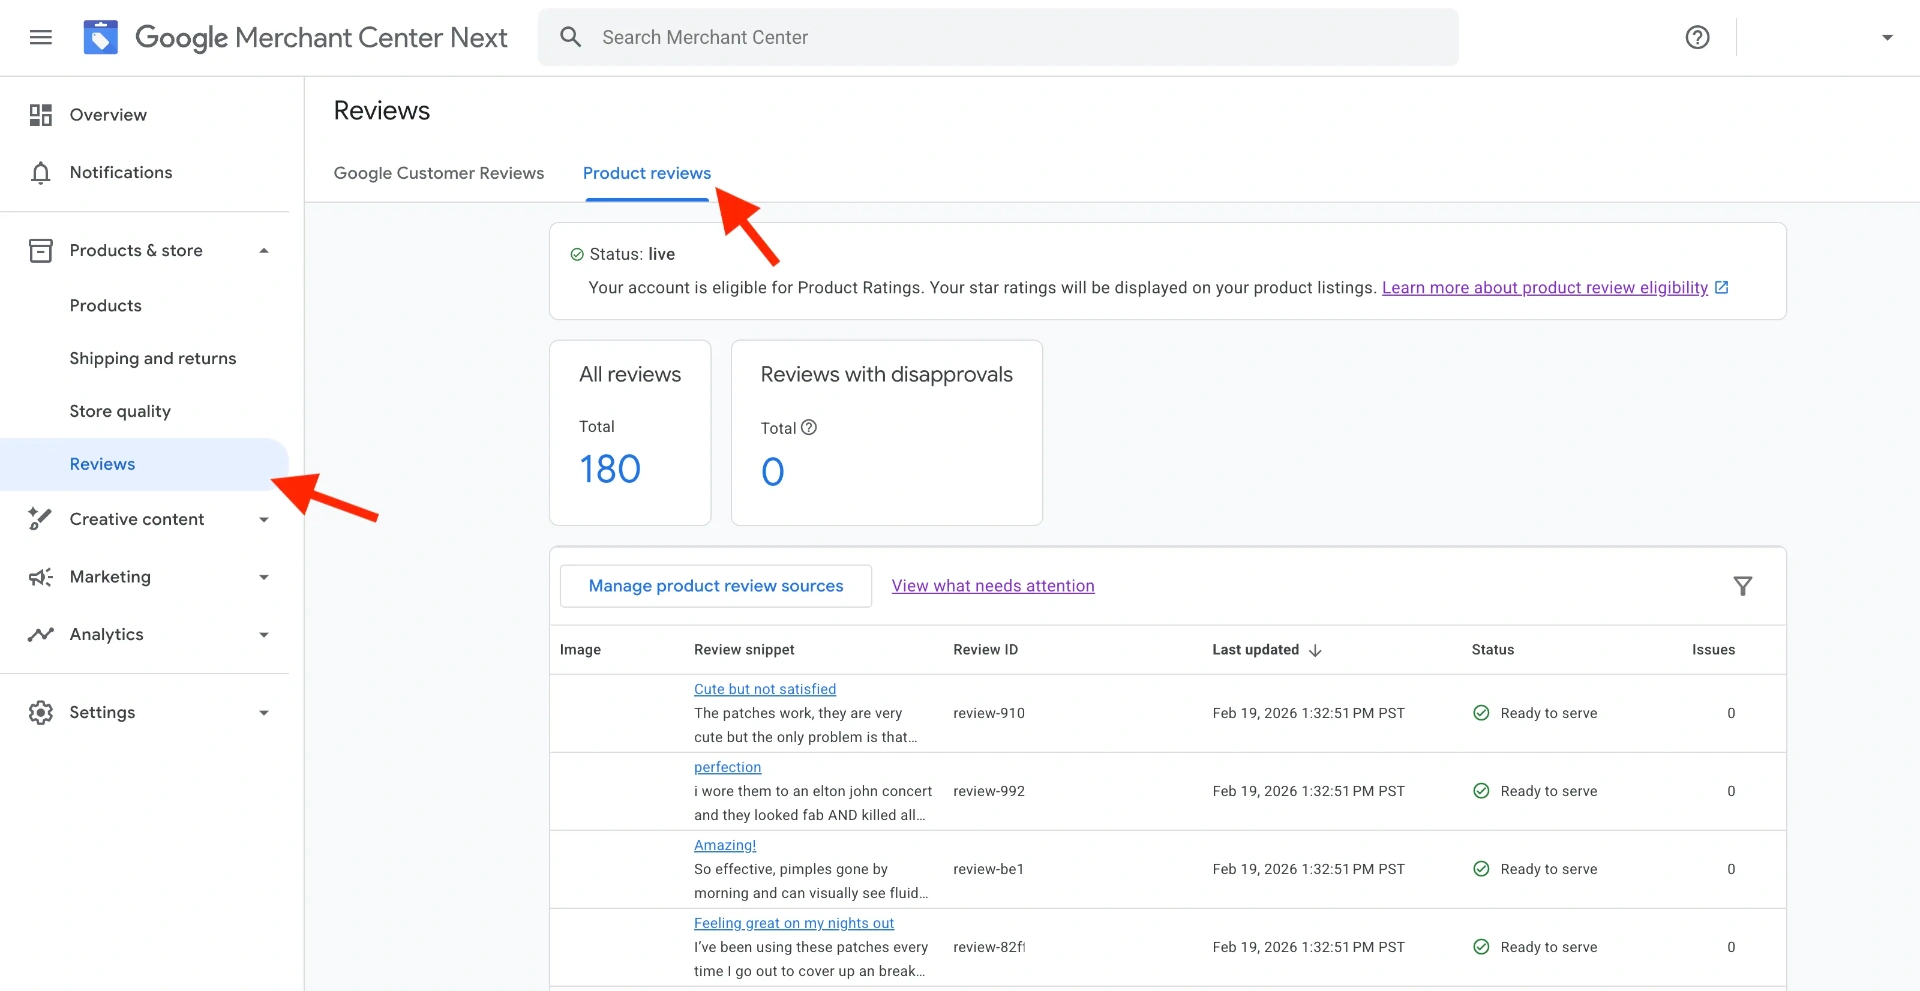
Task: Open the account dropdown arrow
Action: [x=1887, y=37]
